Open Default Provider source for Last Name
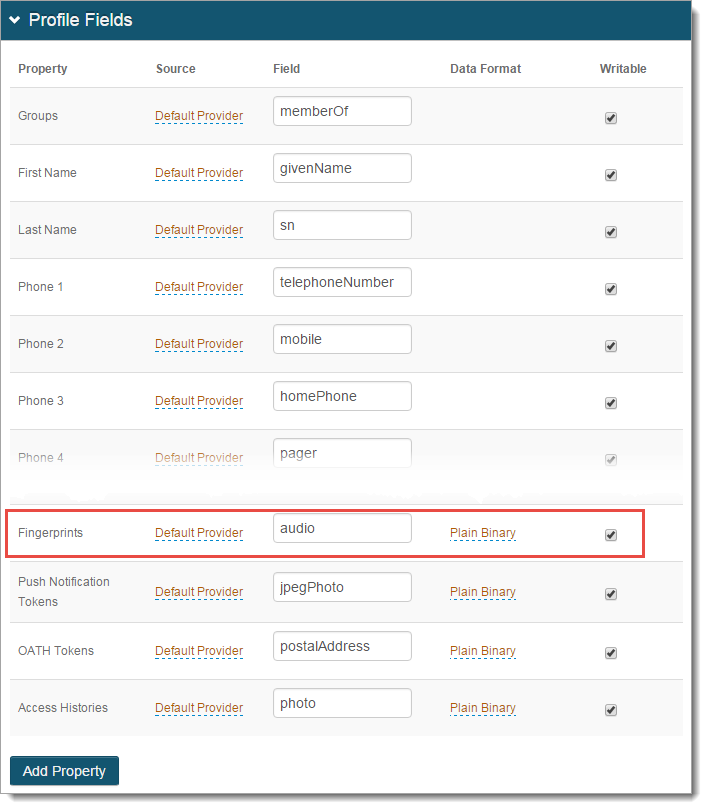707x809 pixels. tap(199, 230)
